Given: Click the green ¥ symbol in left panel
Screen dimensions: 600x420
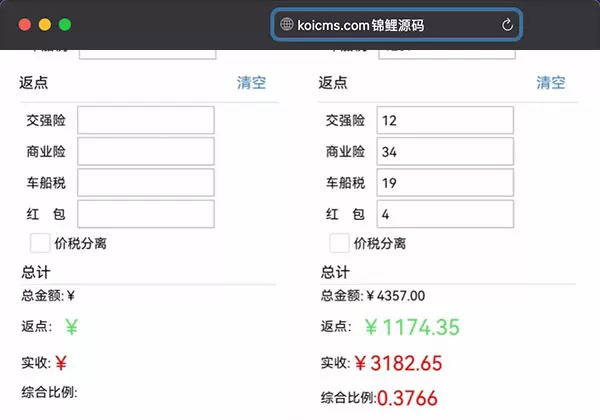Looking at the screenshot, I should [x=72, y=327].
